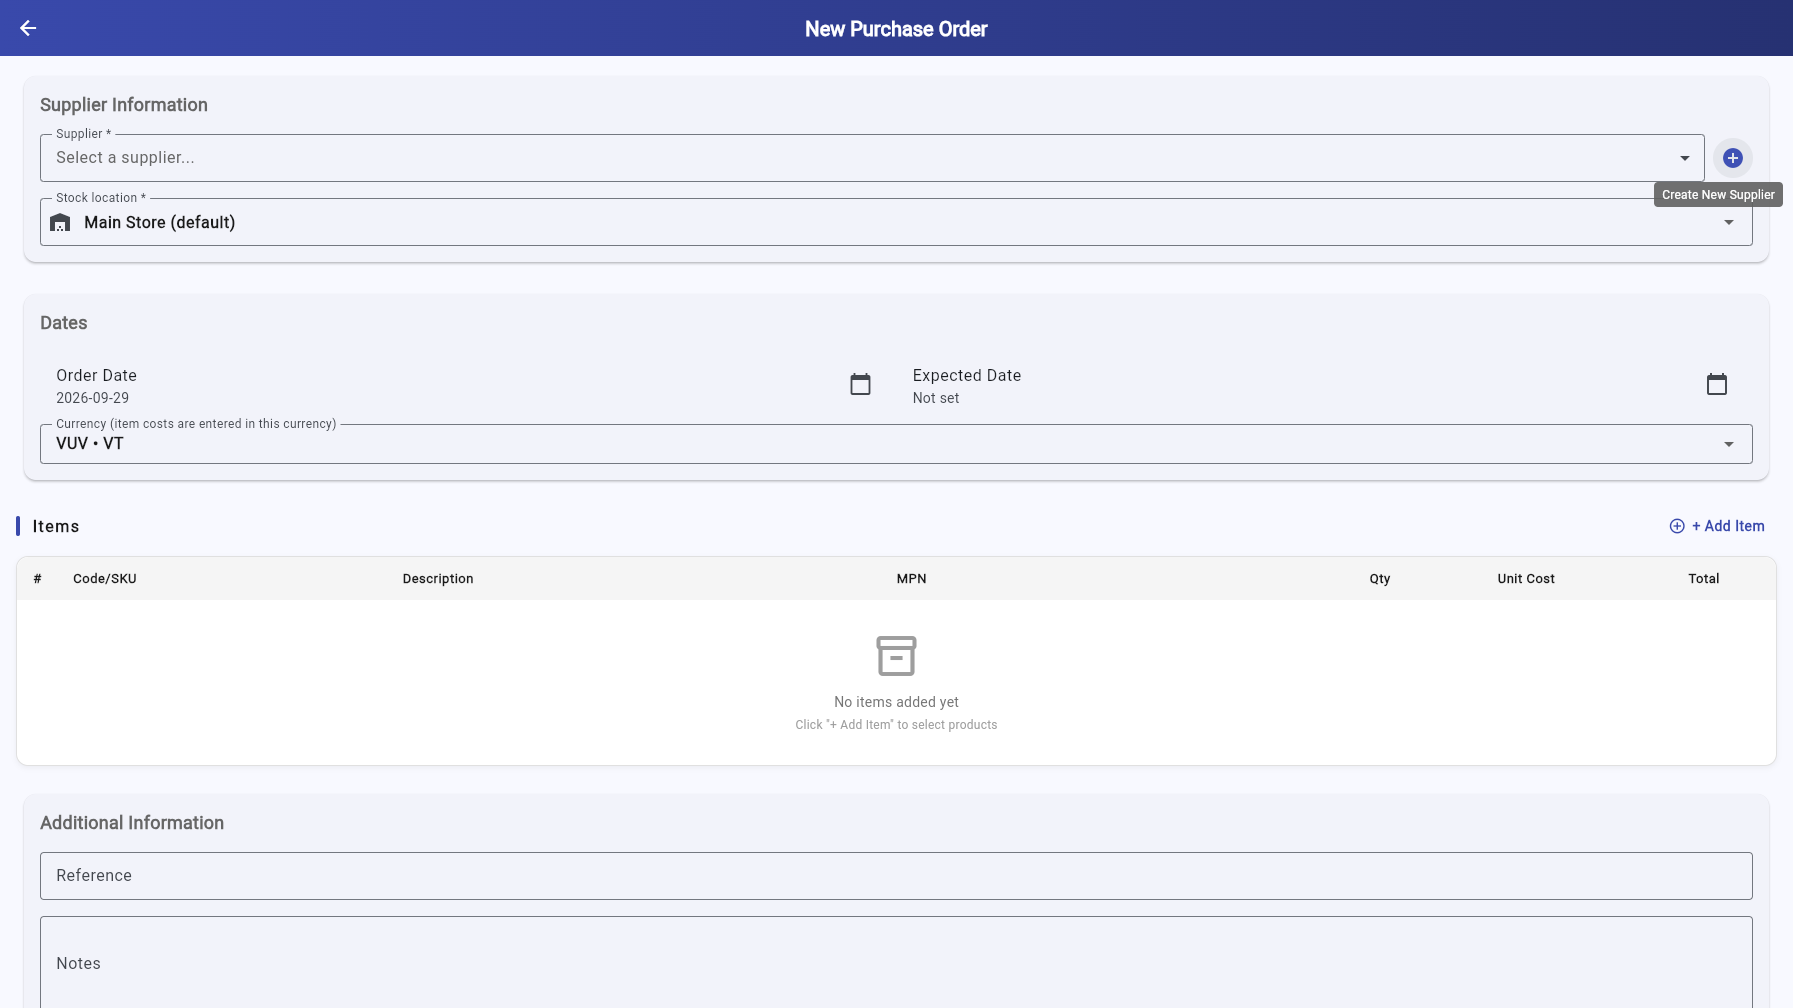The width and height of the screenshot is (1793, 1008).
Task: Click the Qty column header
Action: tap(1380, 579)
